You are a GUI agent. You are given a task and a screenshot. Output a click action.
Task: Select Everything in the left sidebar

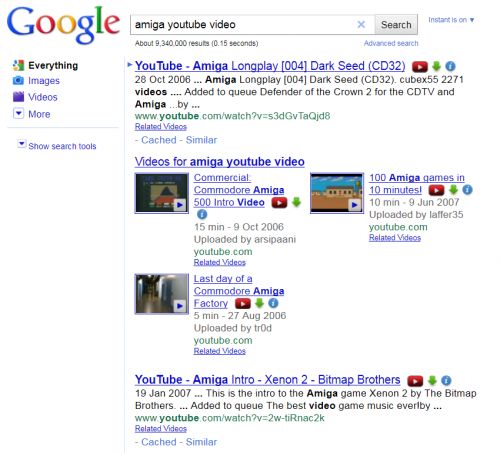(x=53, y=65)
